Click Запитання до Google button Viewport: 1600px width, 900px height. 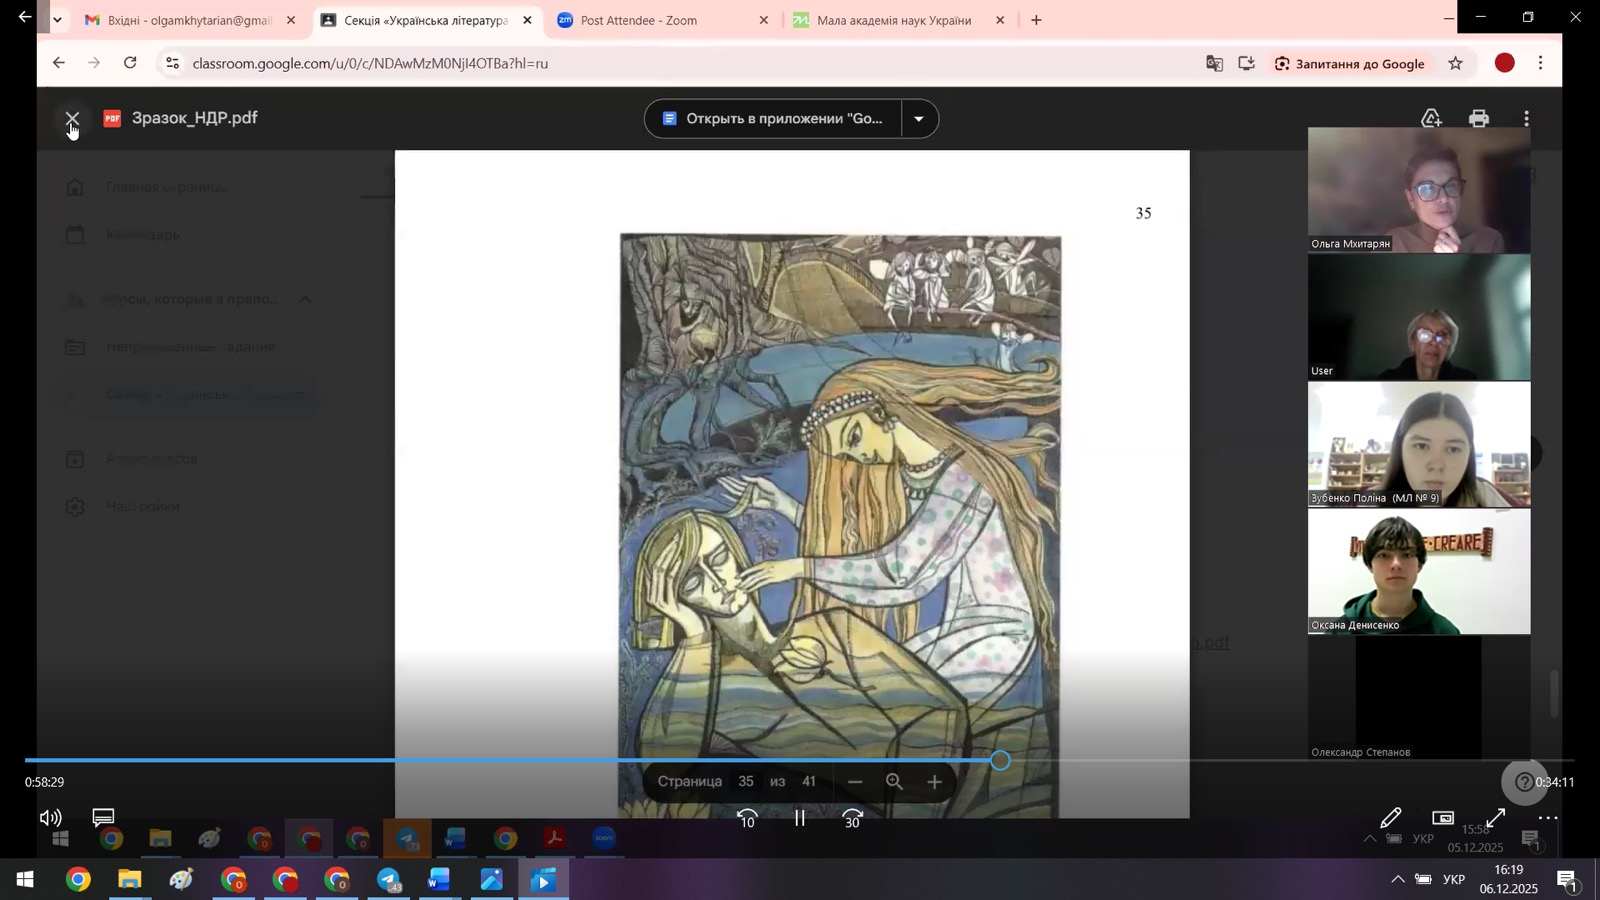[x=1349, y=64]
